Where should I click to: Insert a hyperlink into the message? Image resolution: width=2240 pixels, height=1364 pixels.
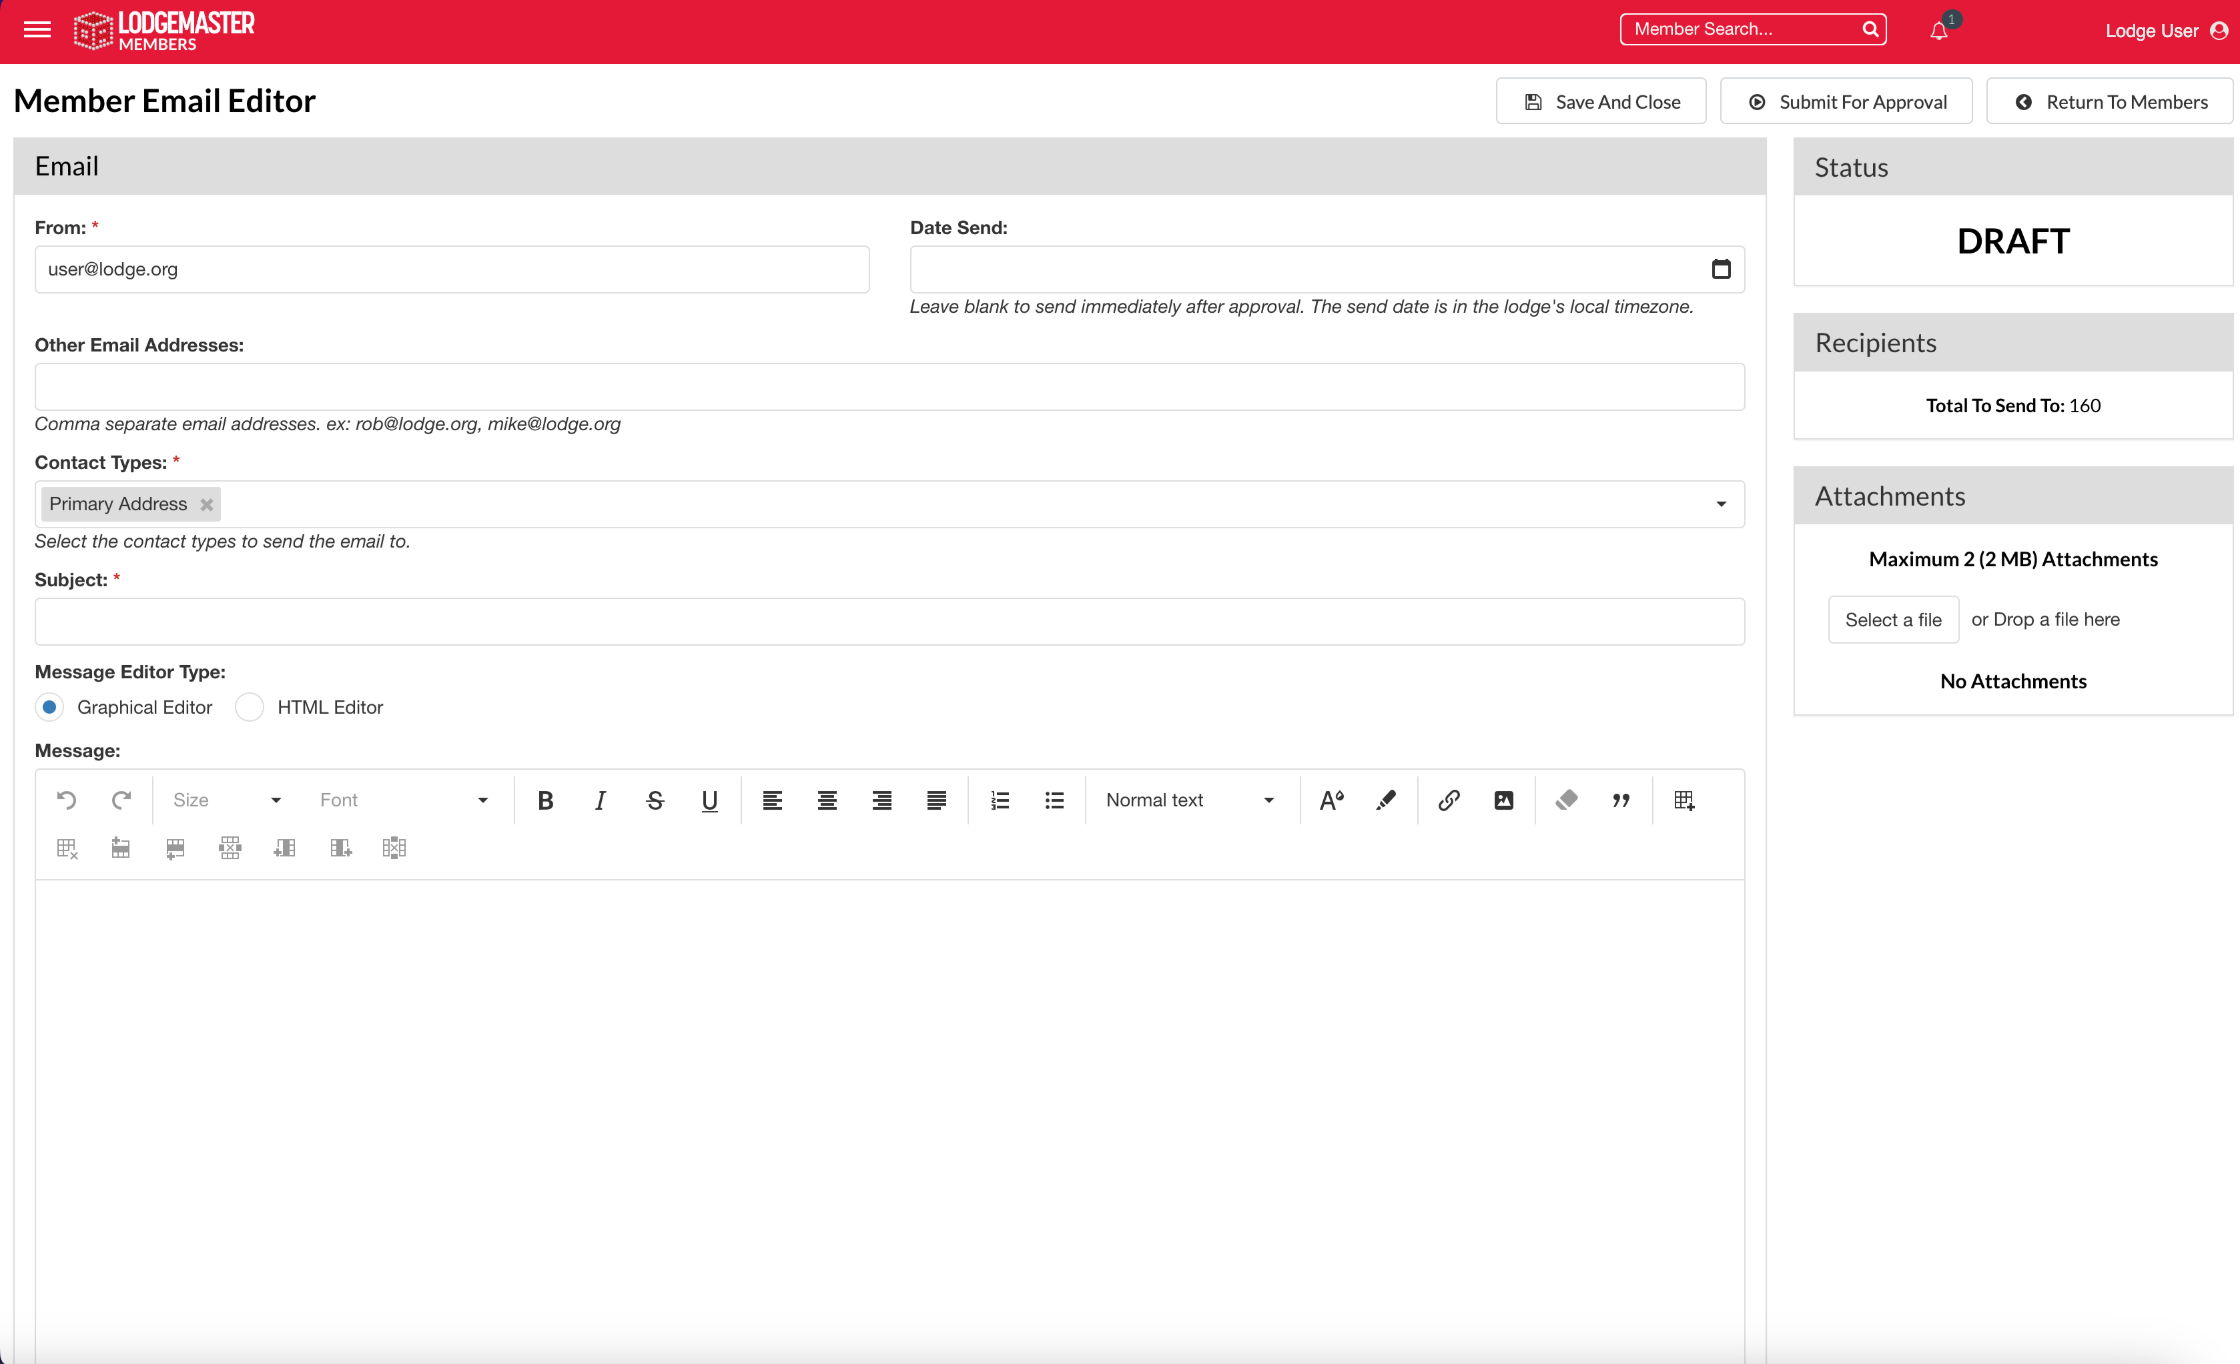coord(1449,800)
